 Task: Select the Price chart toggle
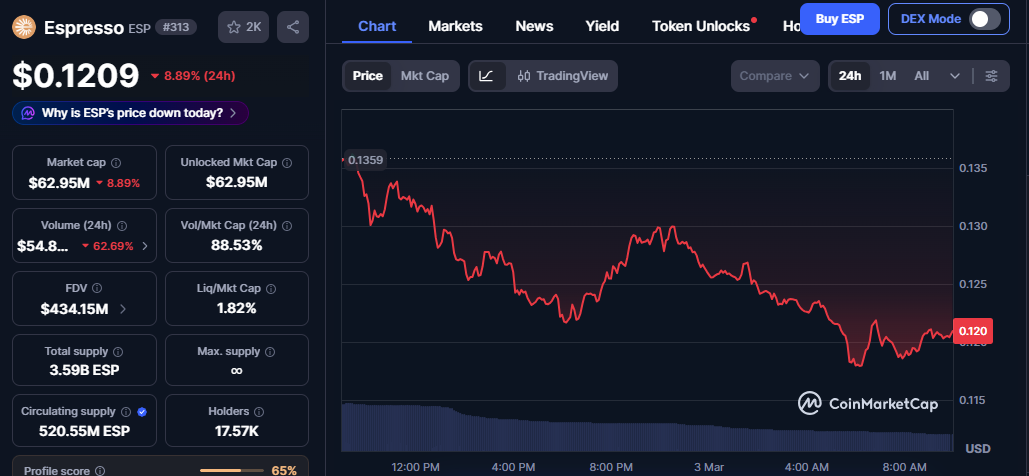pos(368,76)
